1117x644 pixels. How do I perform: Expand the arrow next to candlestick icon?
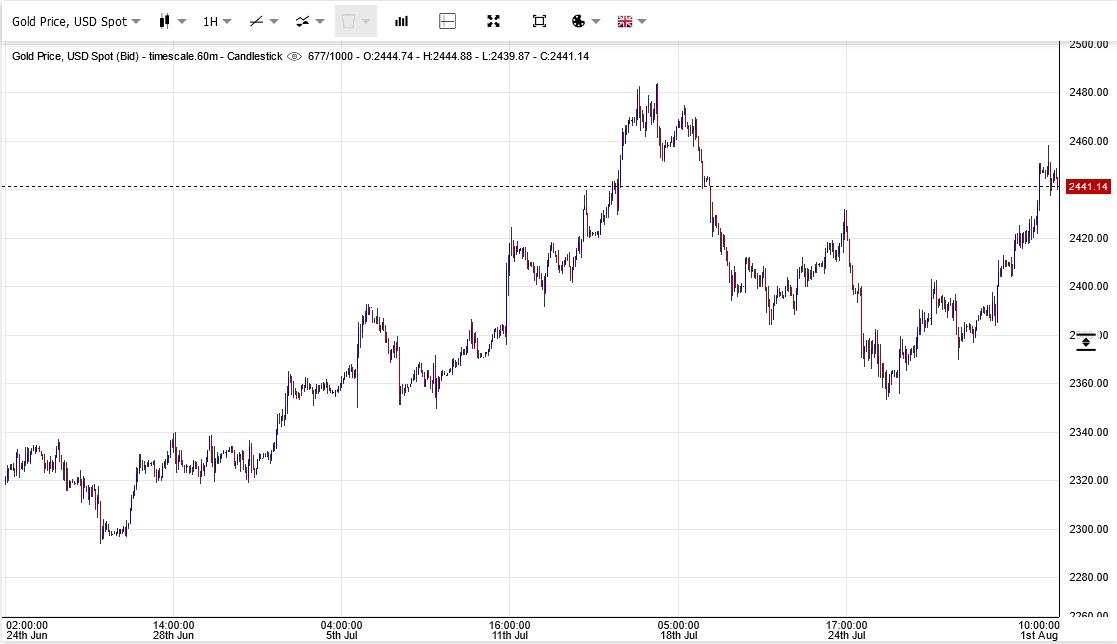[182, 21]
